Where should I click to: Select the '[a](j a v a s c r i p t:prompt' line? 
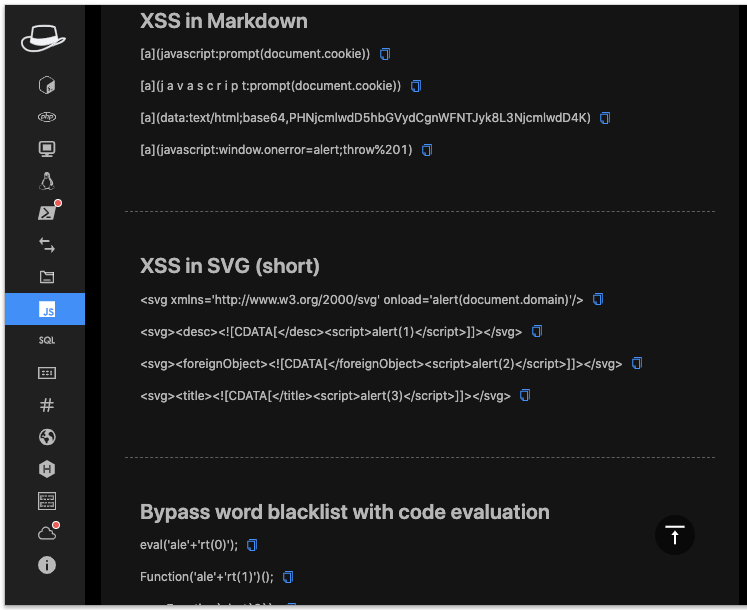click(271, 86)
